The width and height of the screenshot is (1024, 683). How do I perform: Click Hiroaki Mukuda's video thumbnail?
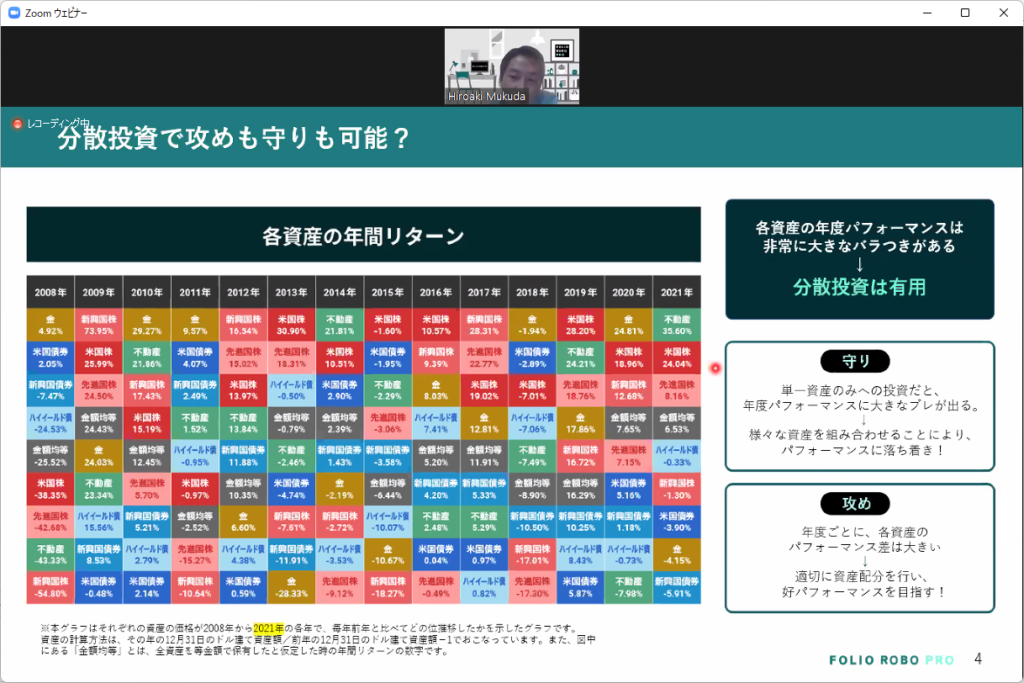tap(511, 67)
